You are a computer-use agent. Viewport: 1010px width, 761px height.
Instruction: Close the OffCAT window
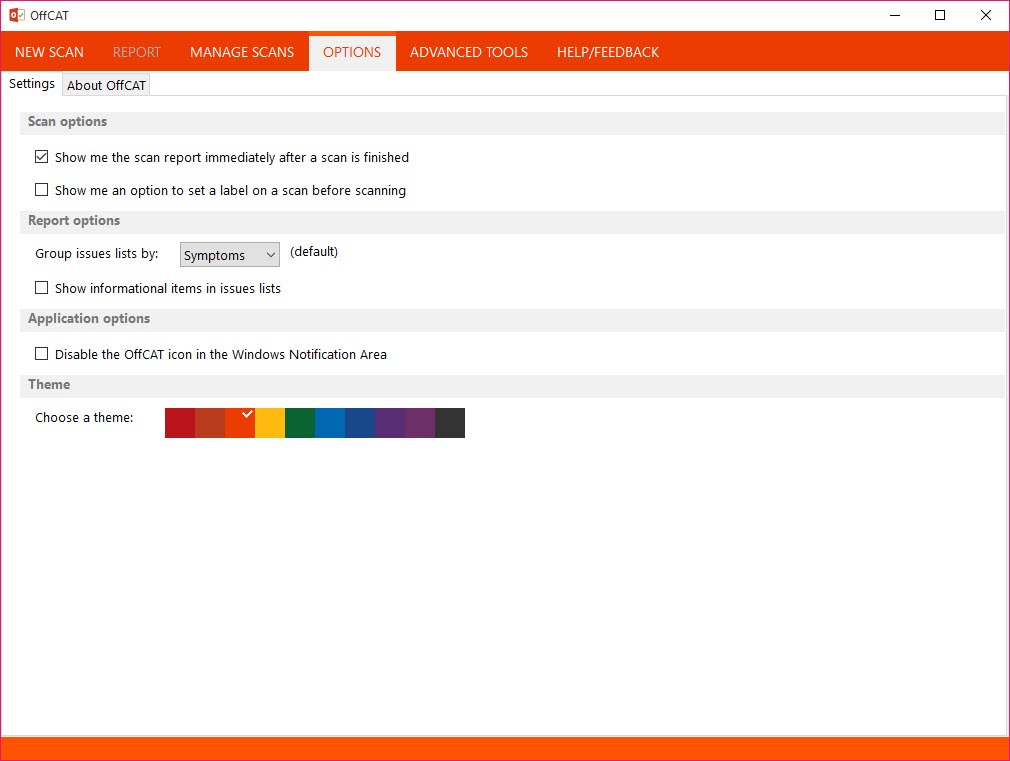point(986,15)
